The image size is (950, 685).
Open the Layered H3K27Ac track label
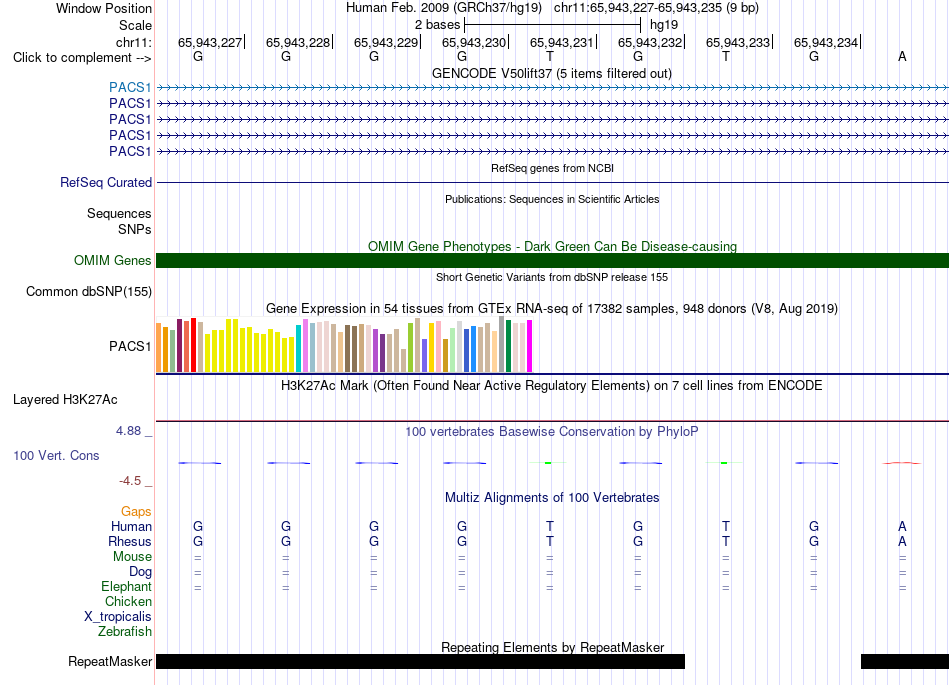pos(65,400)
